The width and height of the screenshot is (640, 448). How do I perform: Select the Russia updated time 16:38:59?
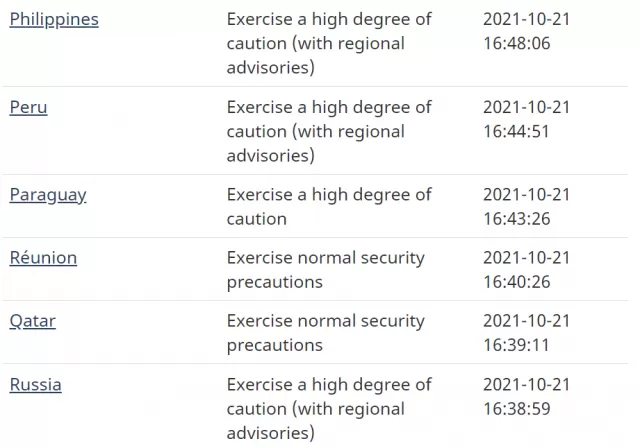pyautogui.click(x=517, y=409)
